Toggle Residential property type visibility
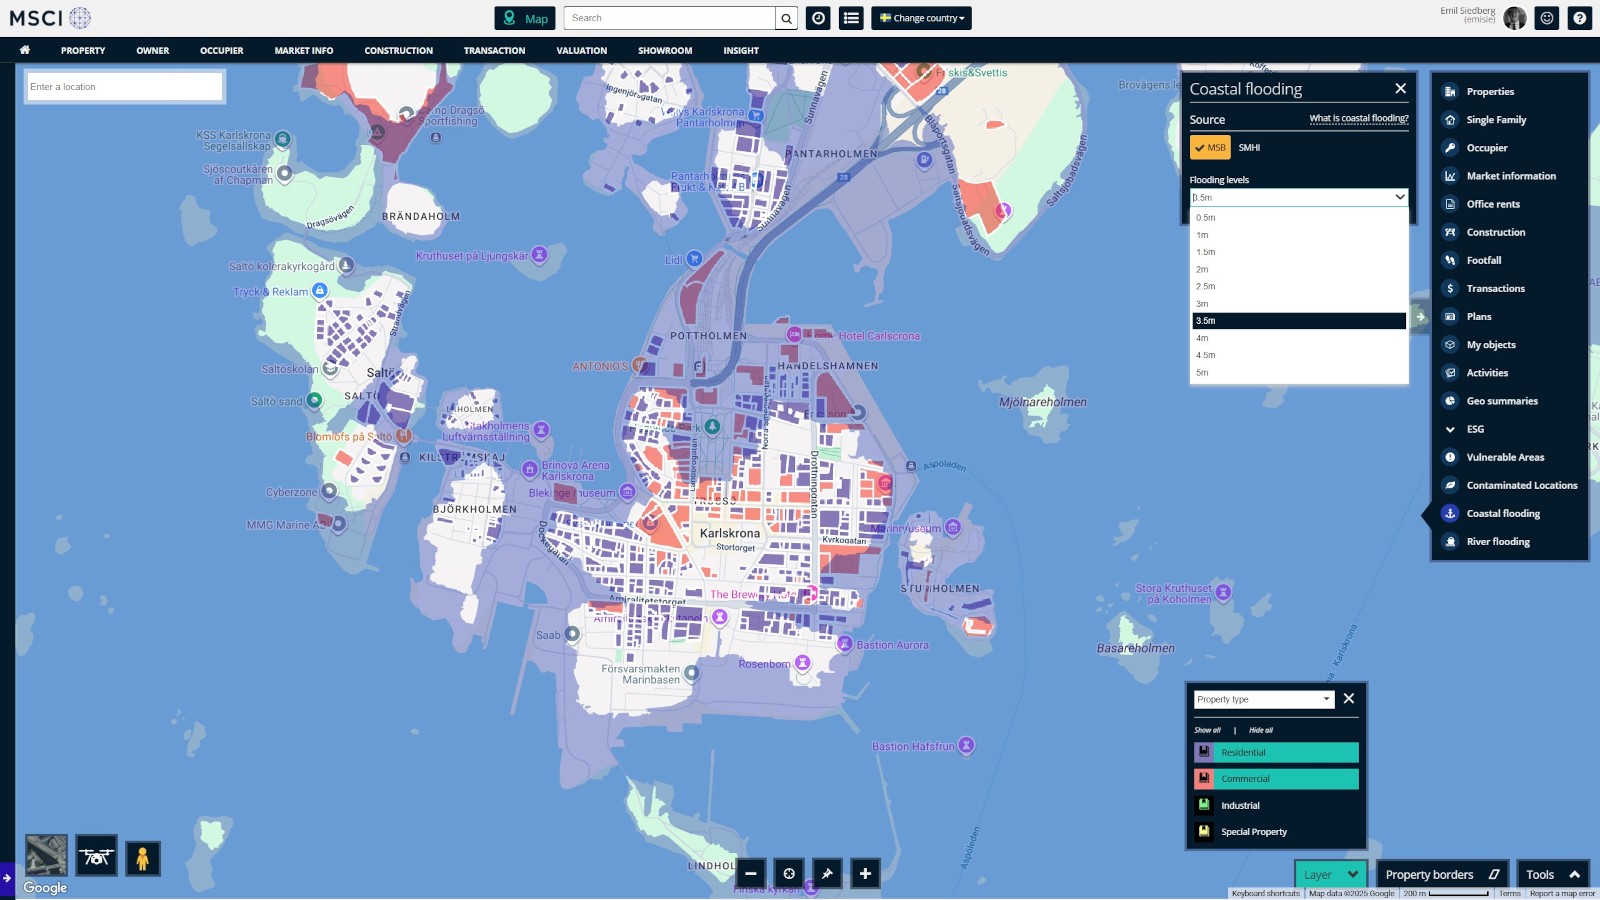The width and height of the screenshot is (1600, 900). pyautogui.click(x=1276, y=752)
